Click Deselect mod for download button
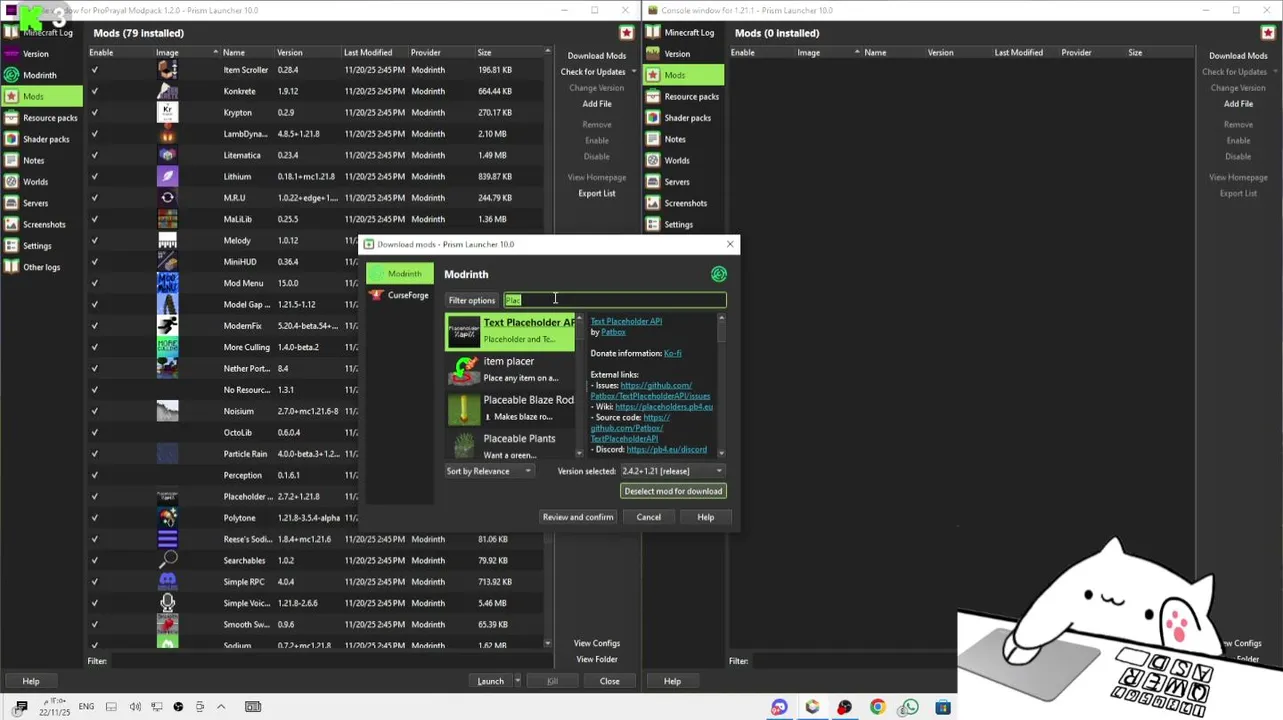Image resolution: width=1283 pixels, height=720 pixels. (673, 491)
